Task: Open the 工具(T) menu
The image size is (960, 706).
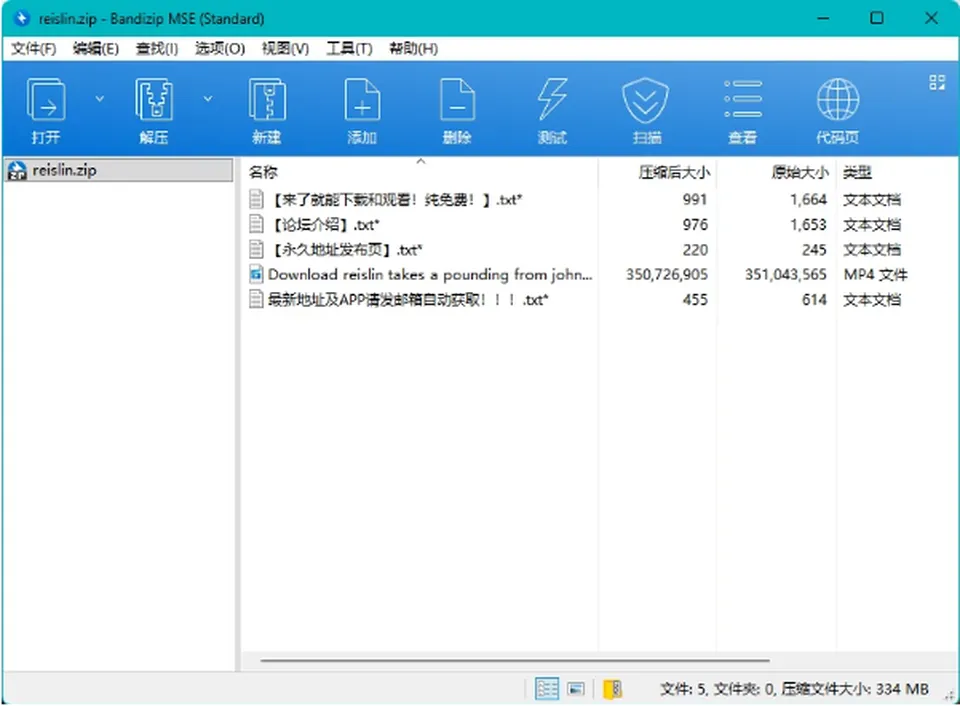Action: (x=349, y=48)
